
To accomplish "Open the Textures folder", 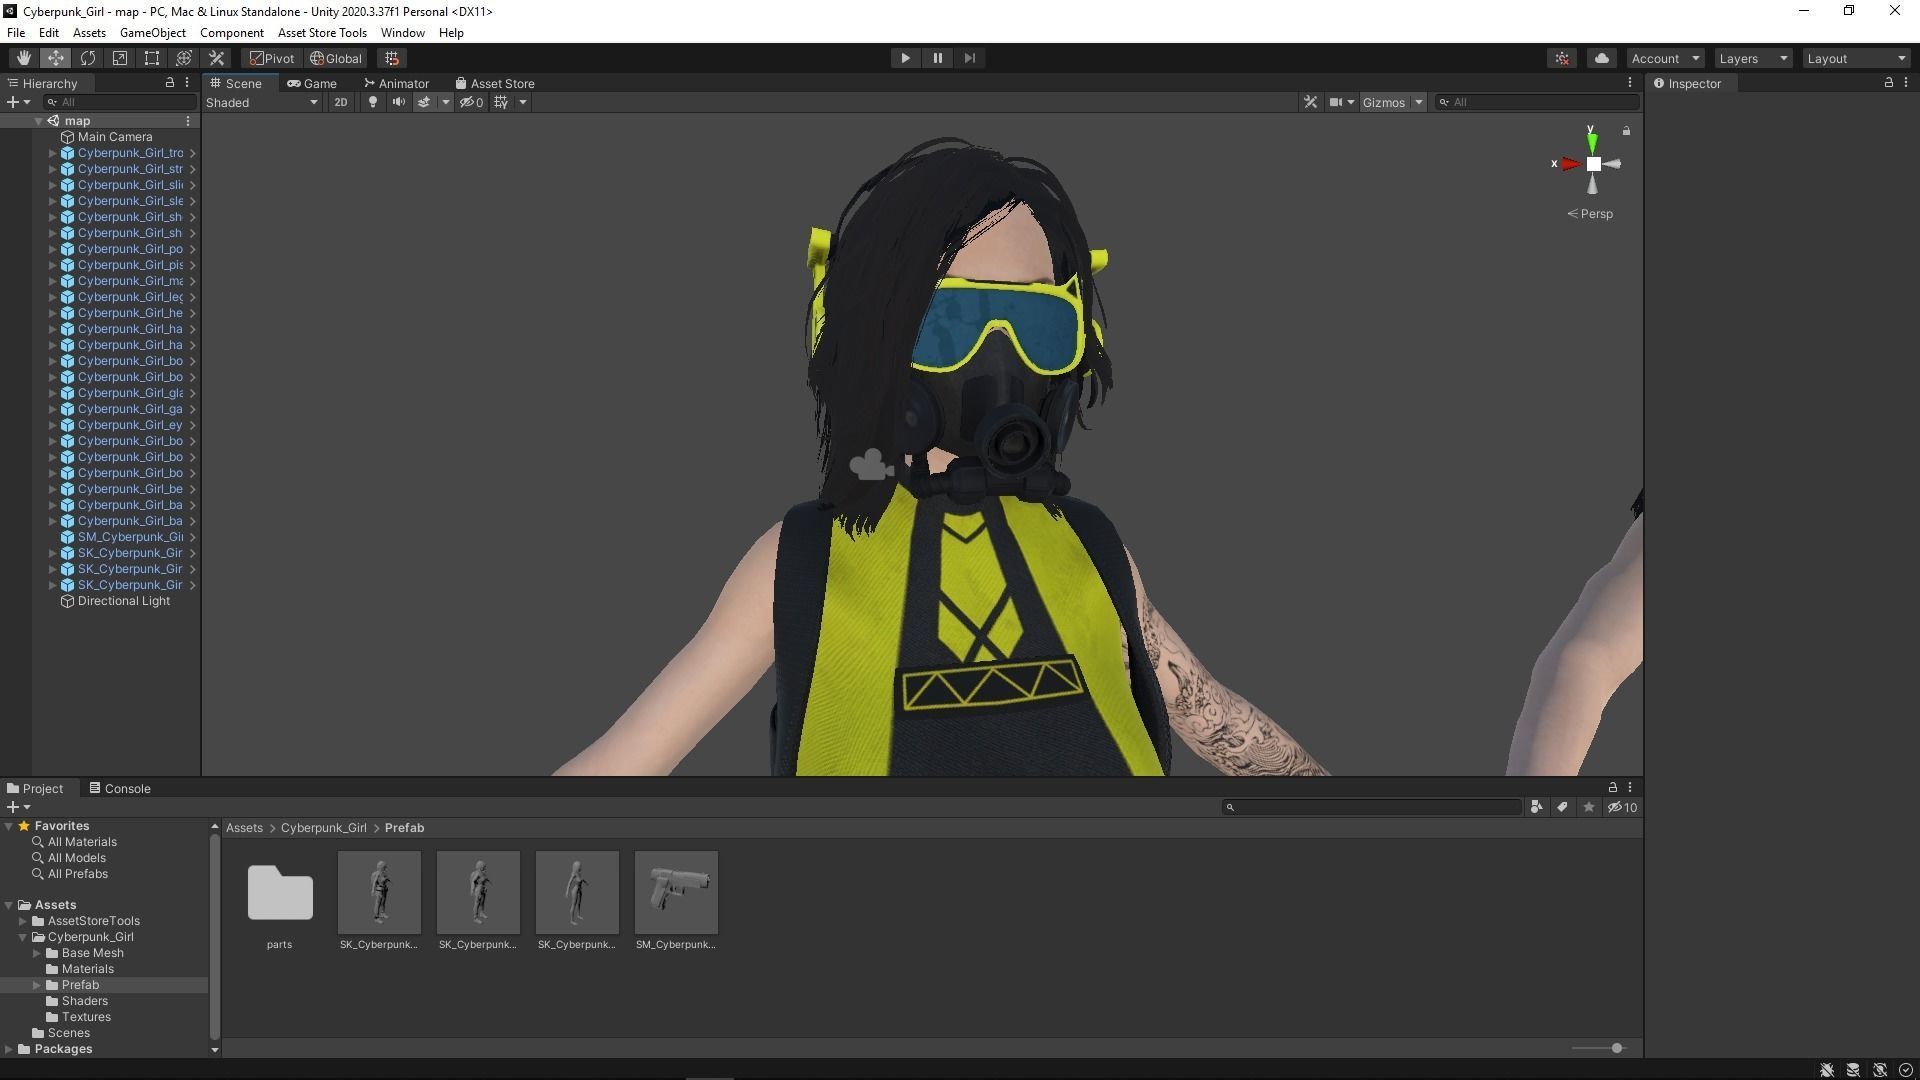I will [86, 1017].
